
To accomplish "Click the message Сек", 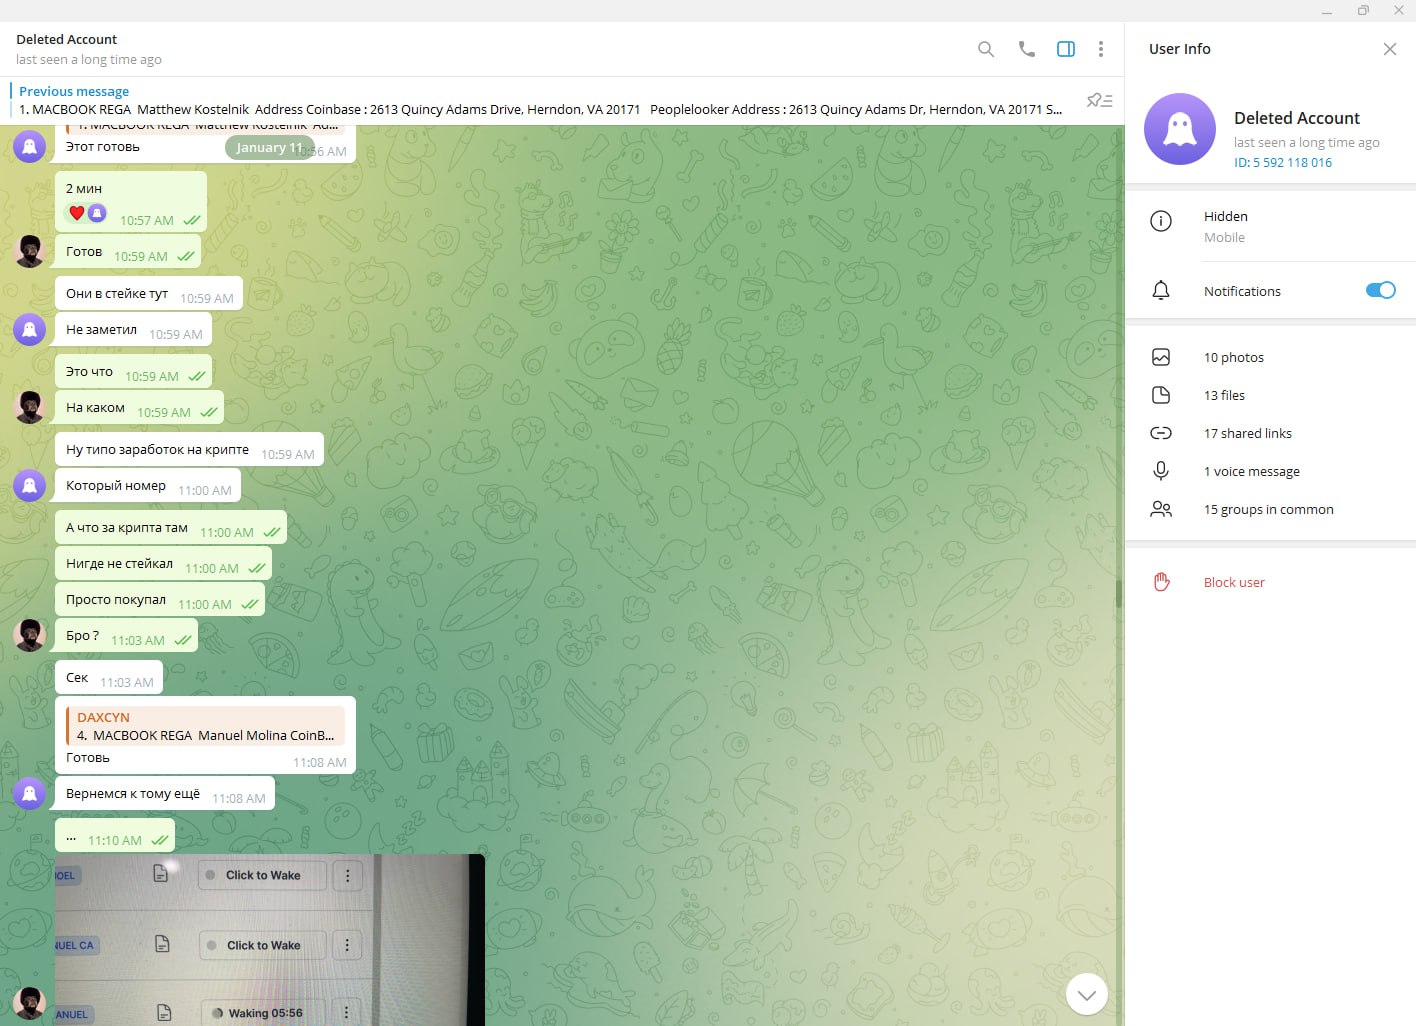I will pos(109,678).
